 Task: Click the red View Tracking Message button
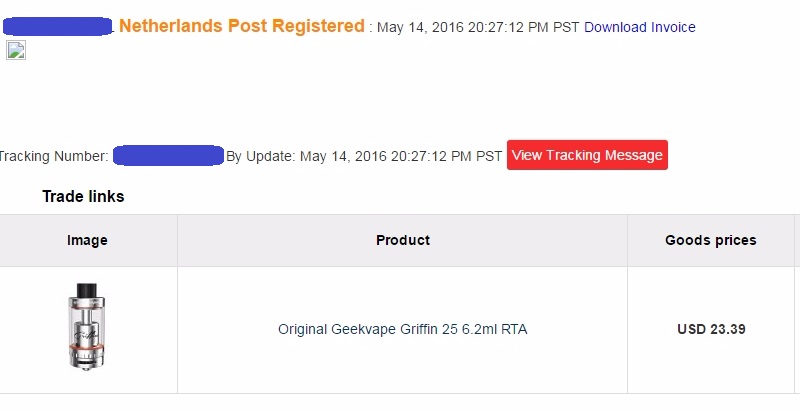587,155
